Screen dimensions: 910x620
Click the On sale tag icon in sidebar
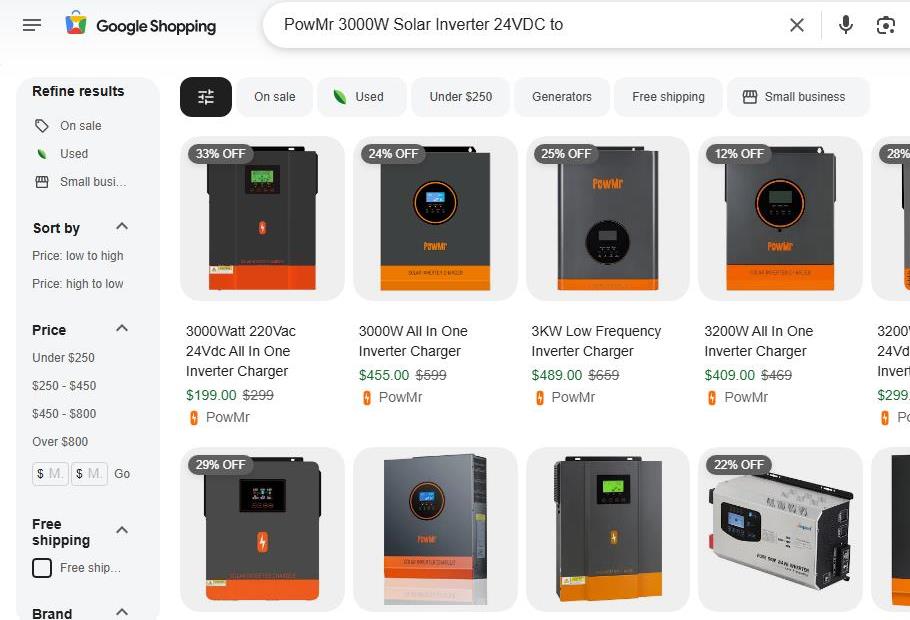coord(42,125)
